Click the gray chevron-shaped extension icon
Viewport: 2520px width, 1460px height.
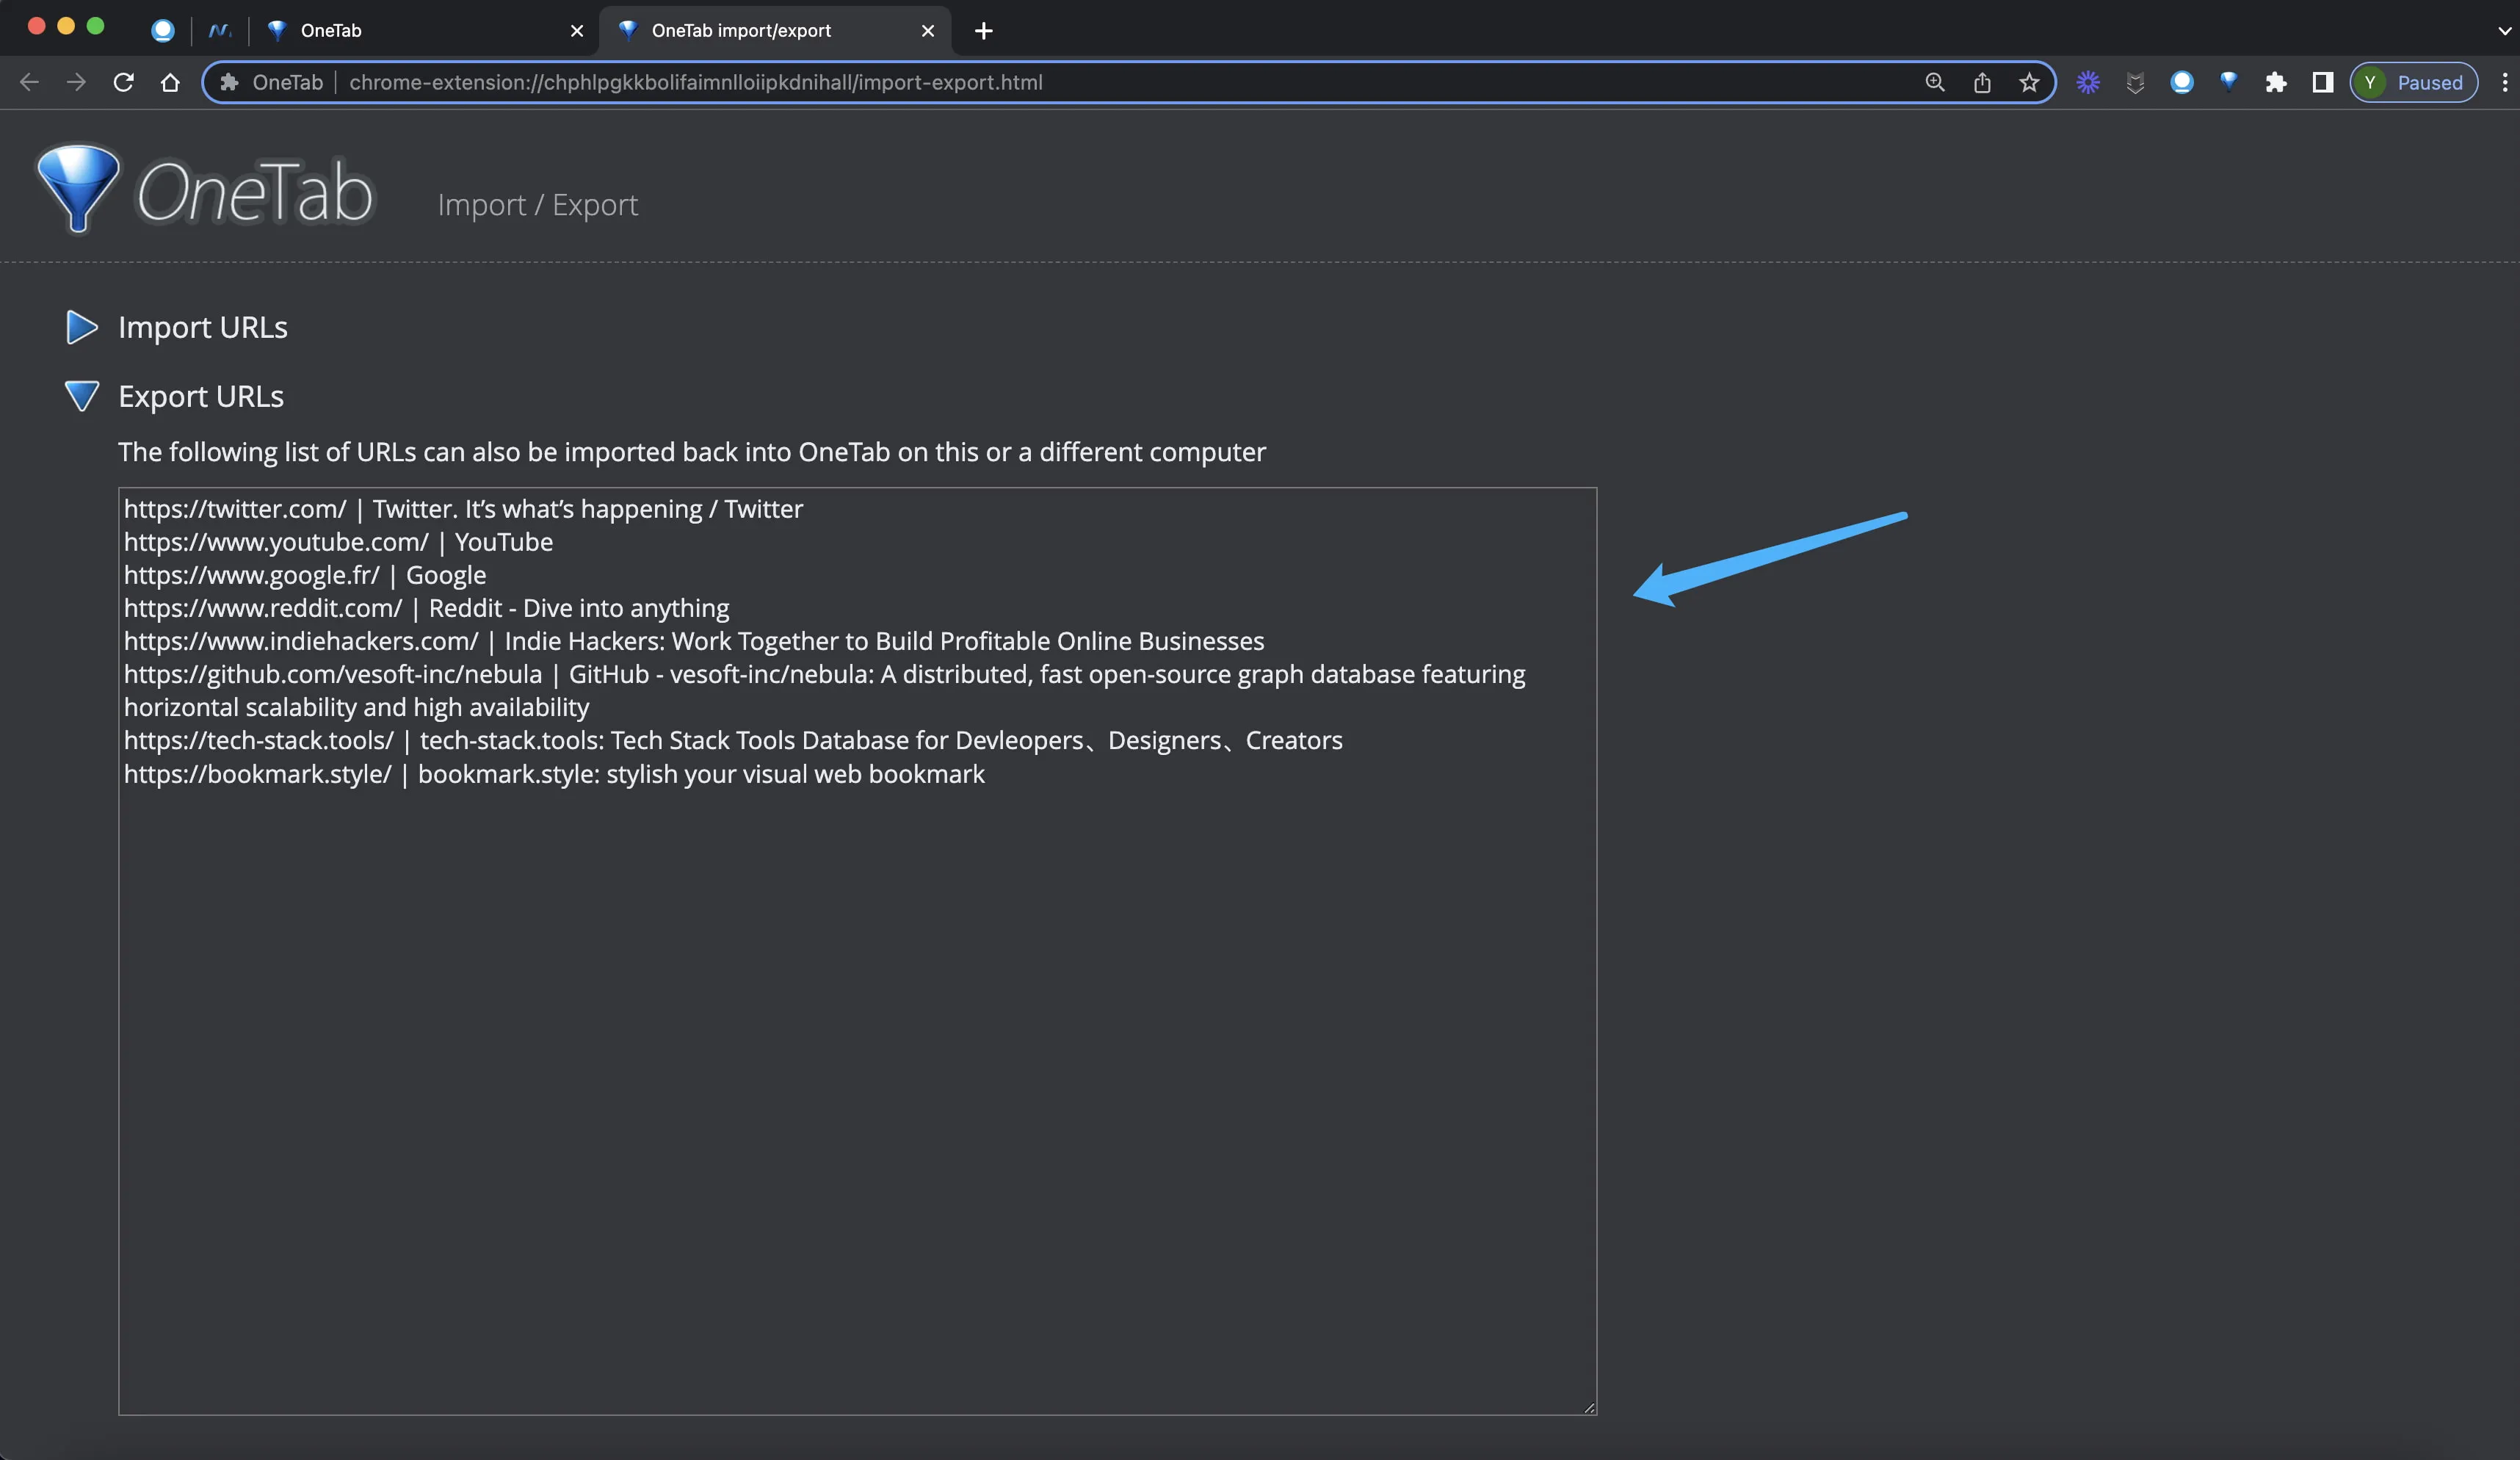[x=2135, y=83]
